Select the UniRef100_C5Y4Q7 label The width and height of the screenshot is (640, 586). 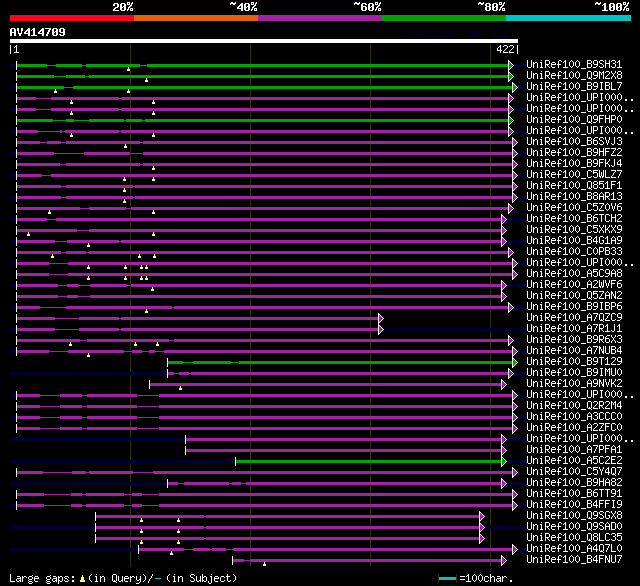click(574, 472)
